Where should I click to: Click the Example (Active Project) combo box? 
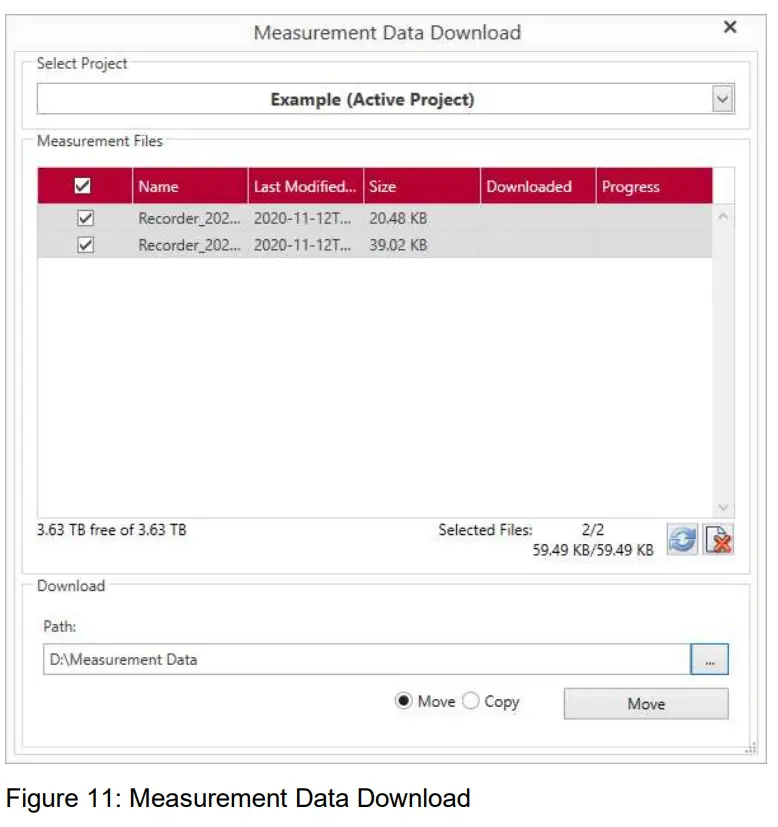[386, 99]
